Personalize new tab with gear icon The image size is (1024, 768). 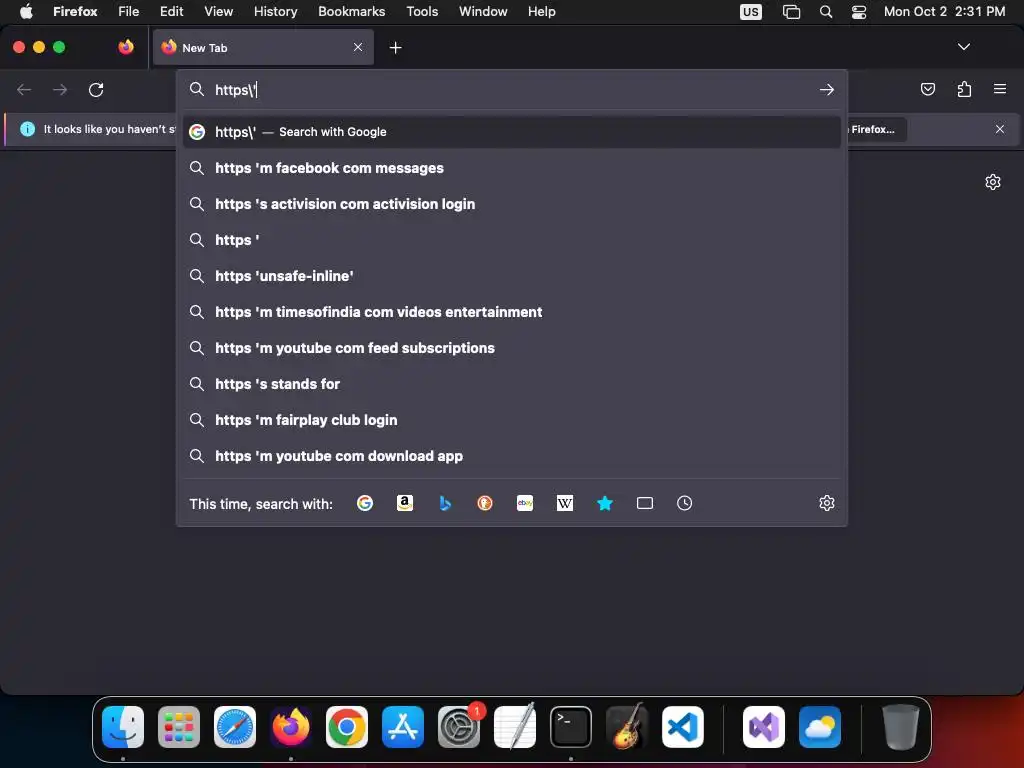(x=993, y=182)
